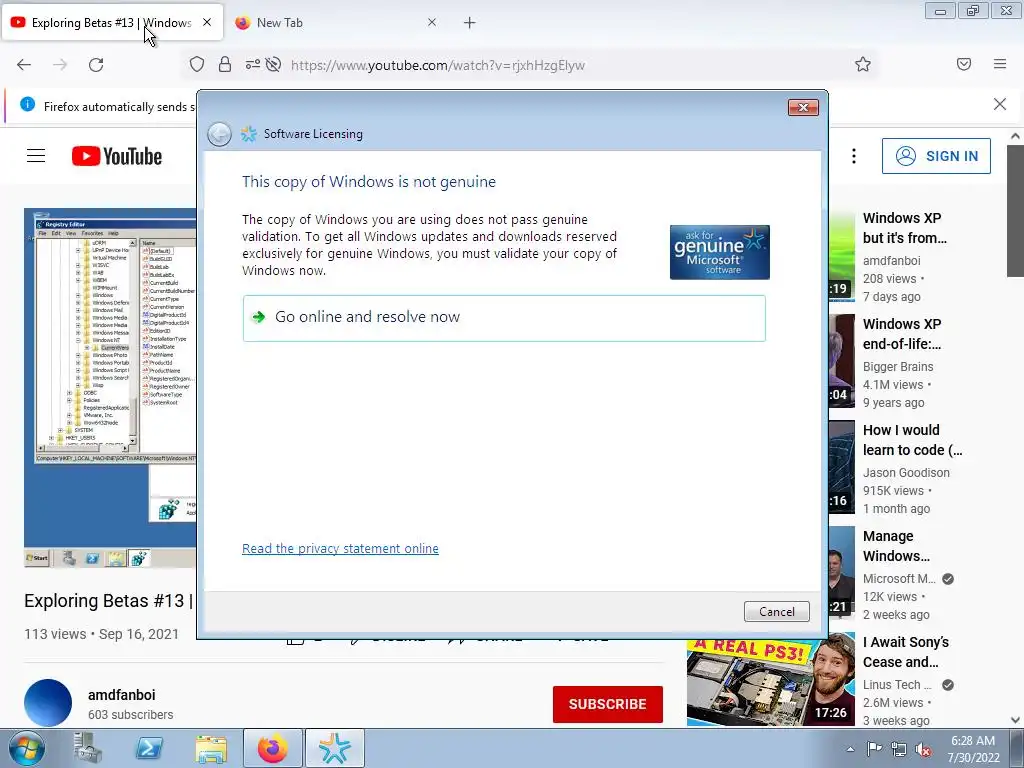Open File Explorer from the taskbar
This screenshot has width=1024, height=768.
click(210, 749)
